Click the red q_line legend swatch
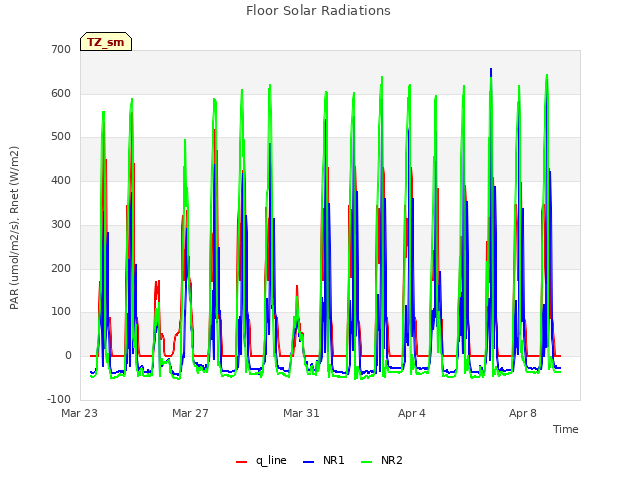 (241, 462)
